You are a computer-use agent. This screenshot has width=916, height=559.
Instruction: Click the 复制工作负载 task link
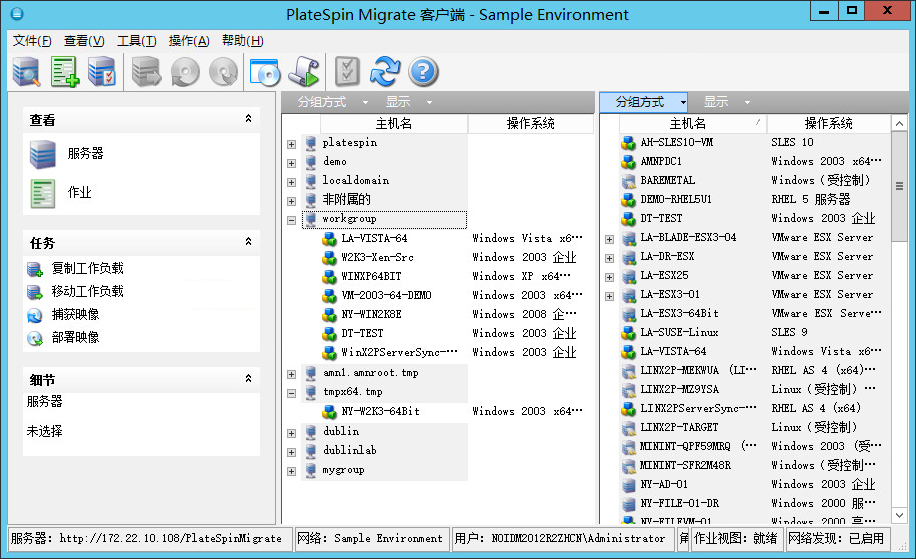tap(87, 269)
